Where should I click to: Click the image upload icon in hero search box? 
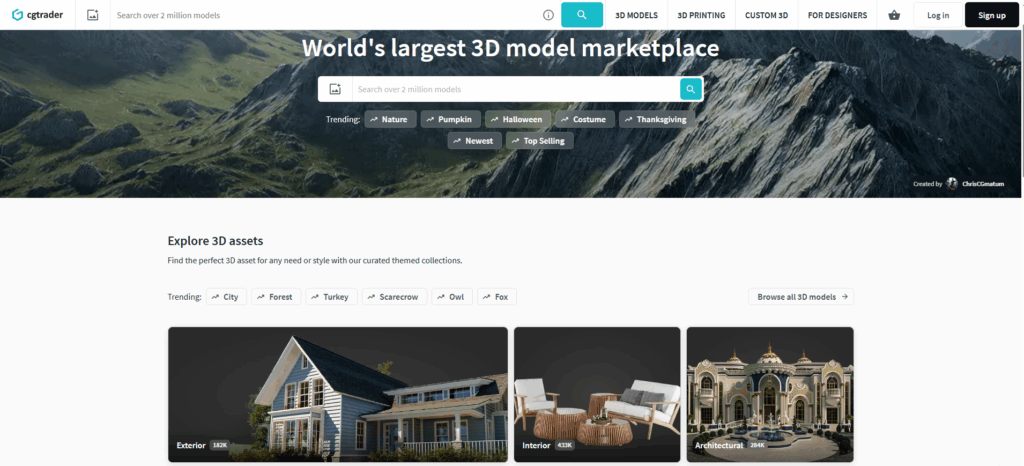click(335, 89)
